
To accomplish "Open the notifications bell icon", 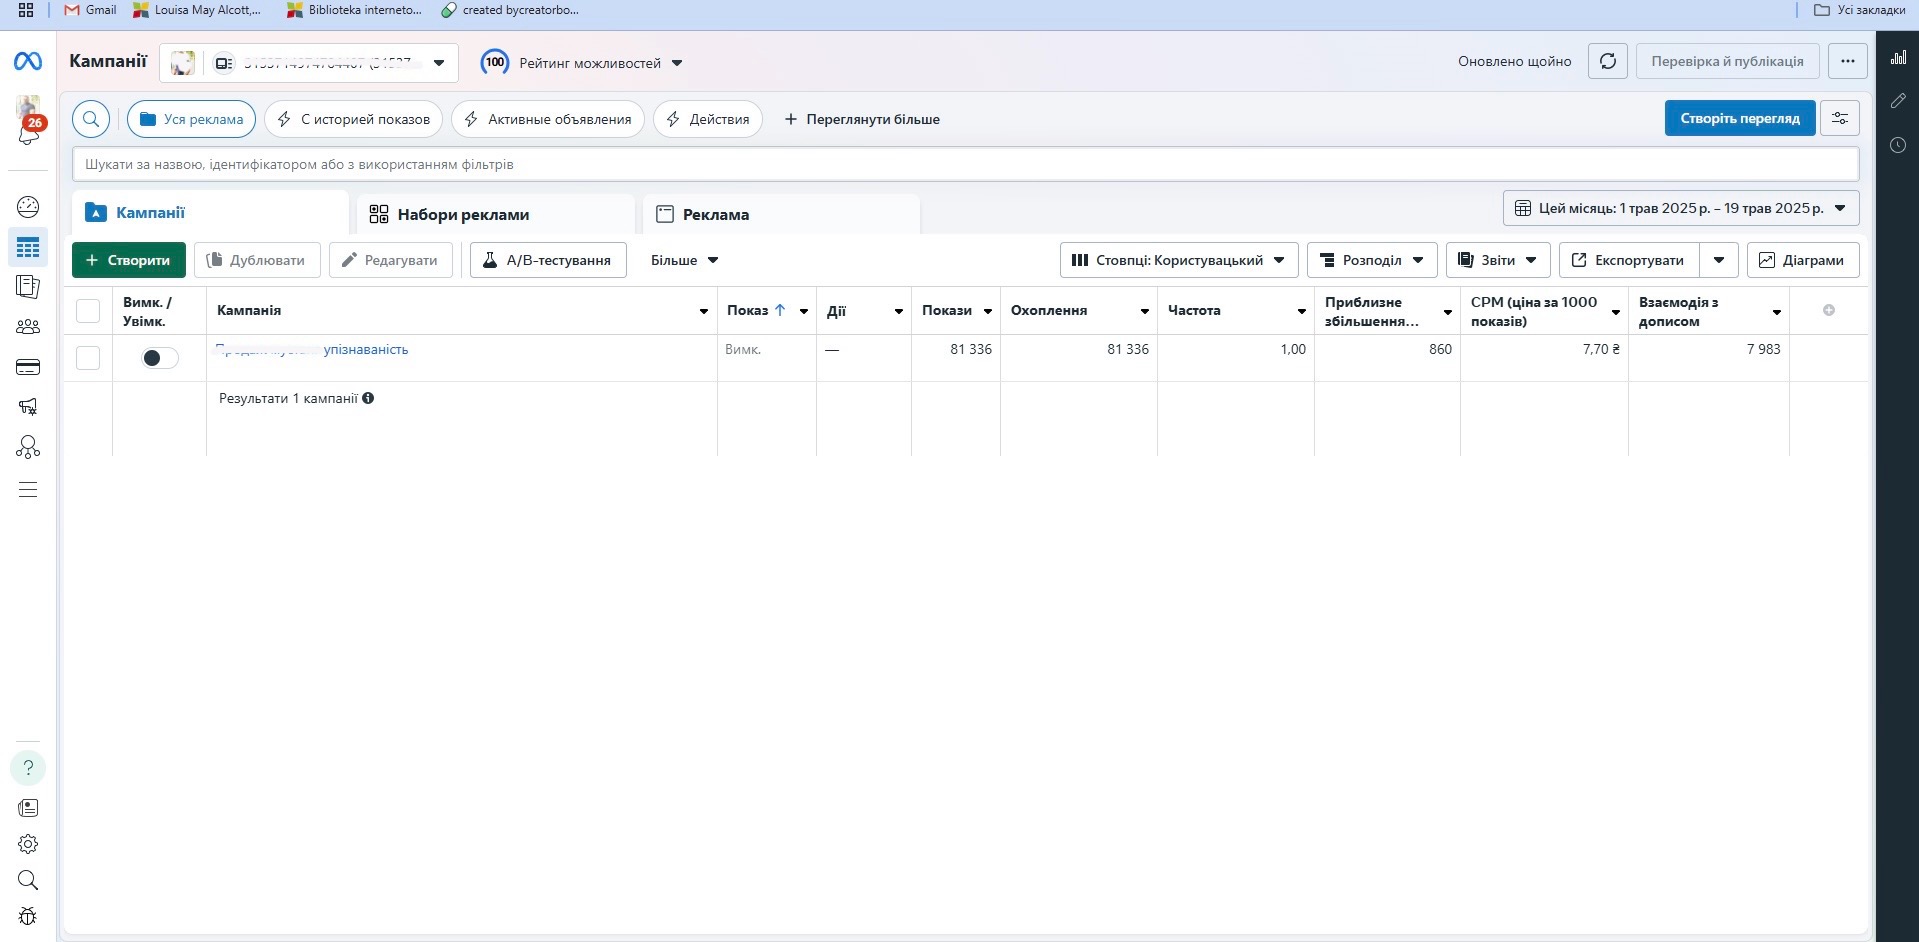I will [x=28, y=135].
